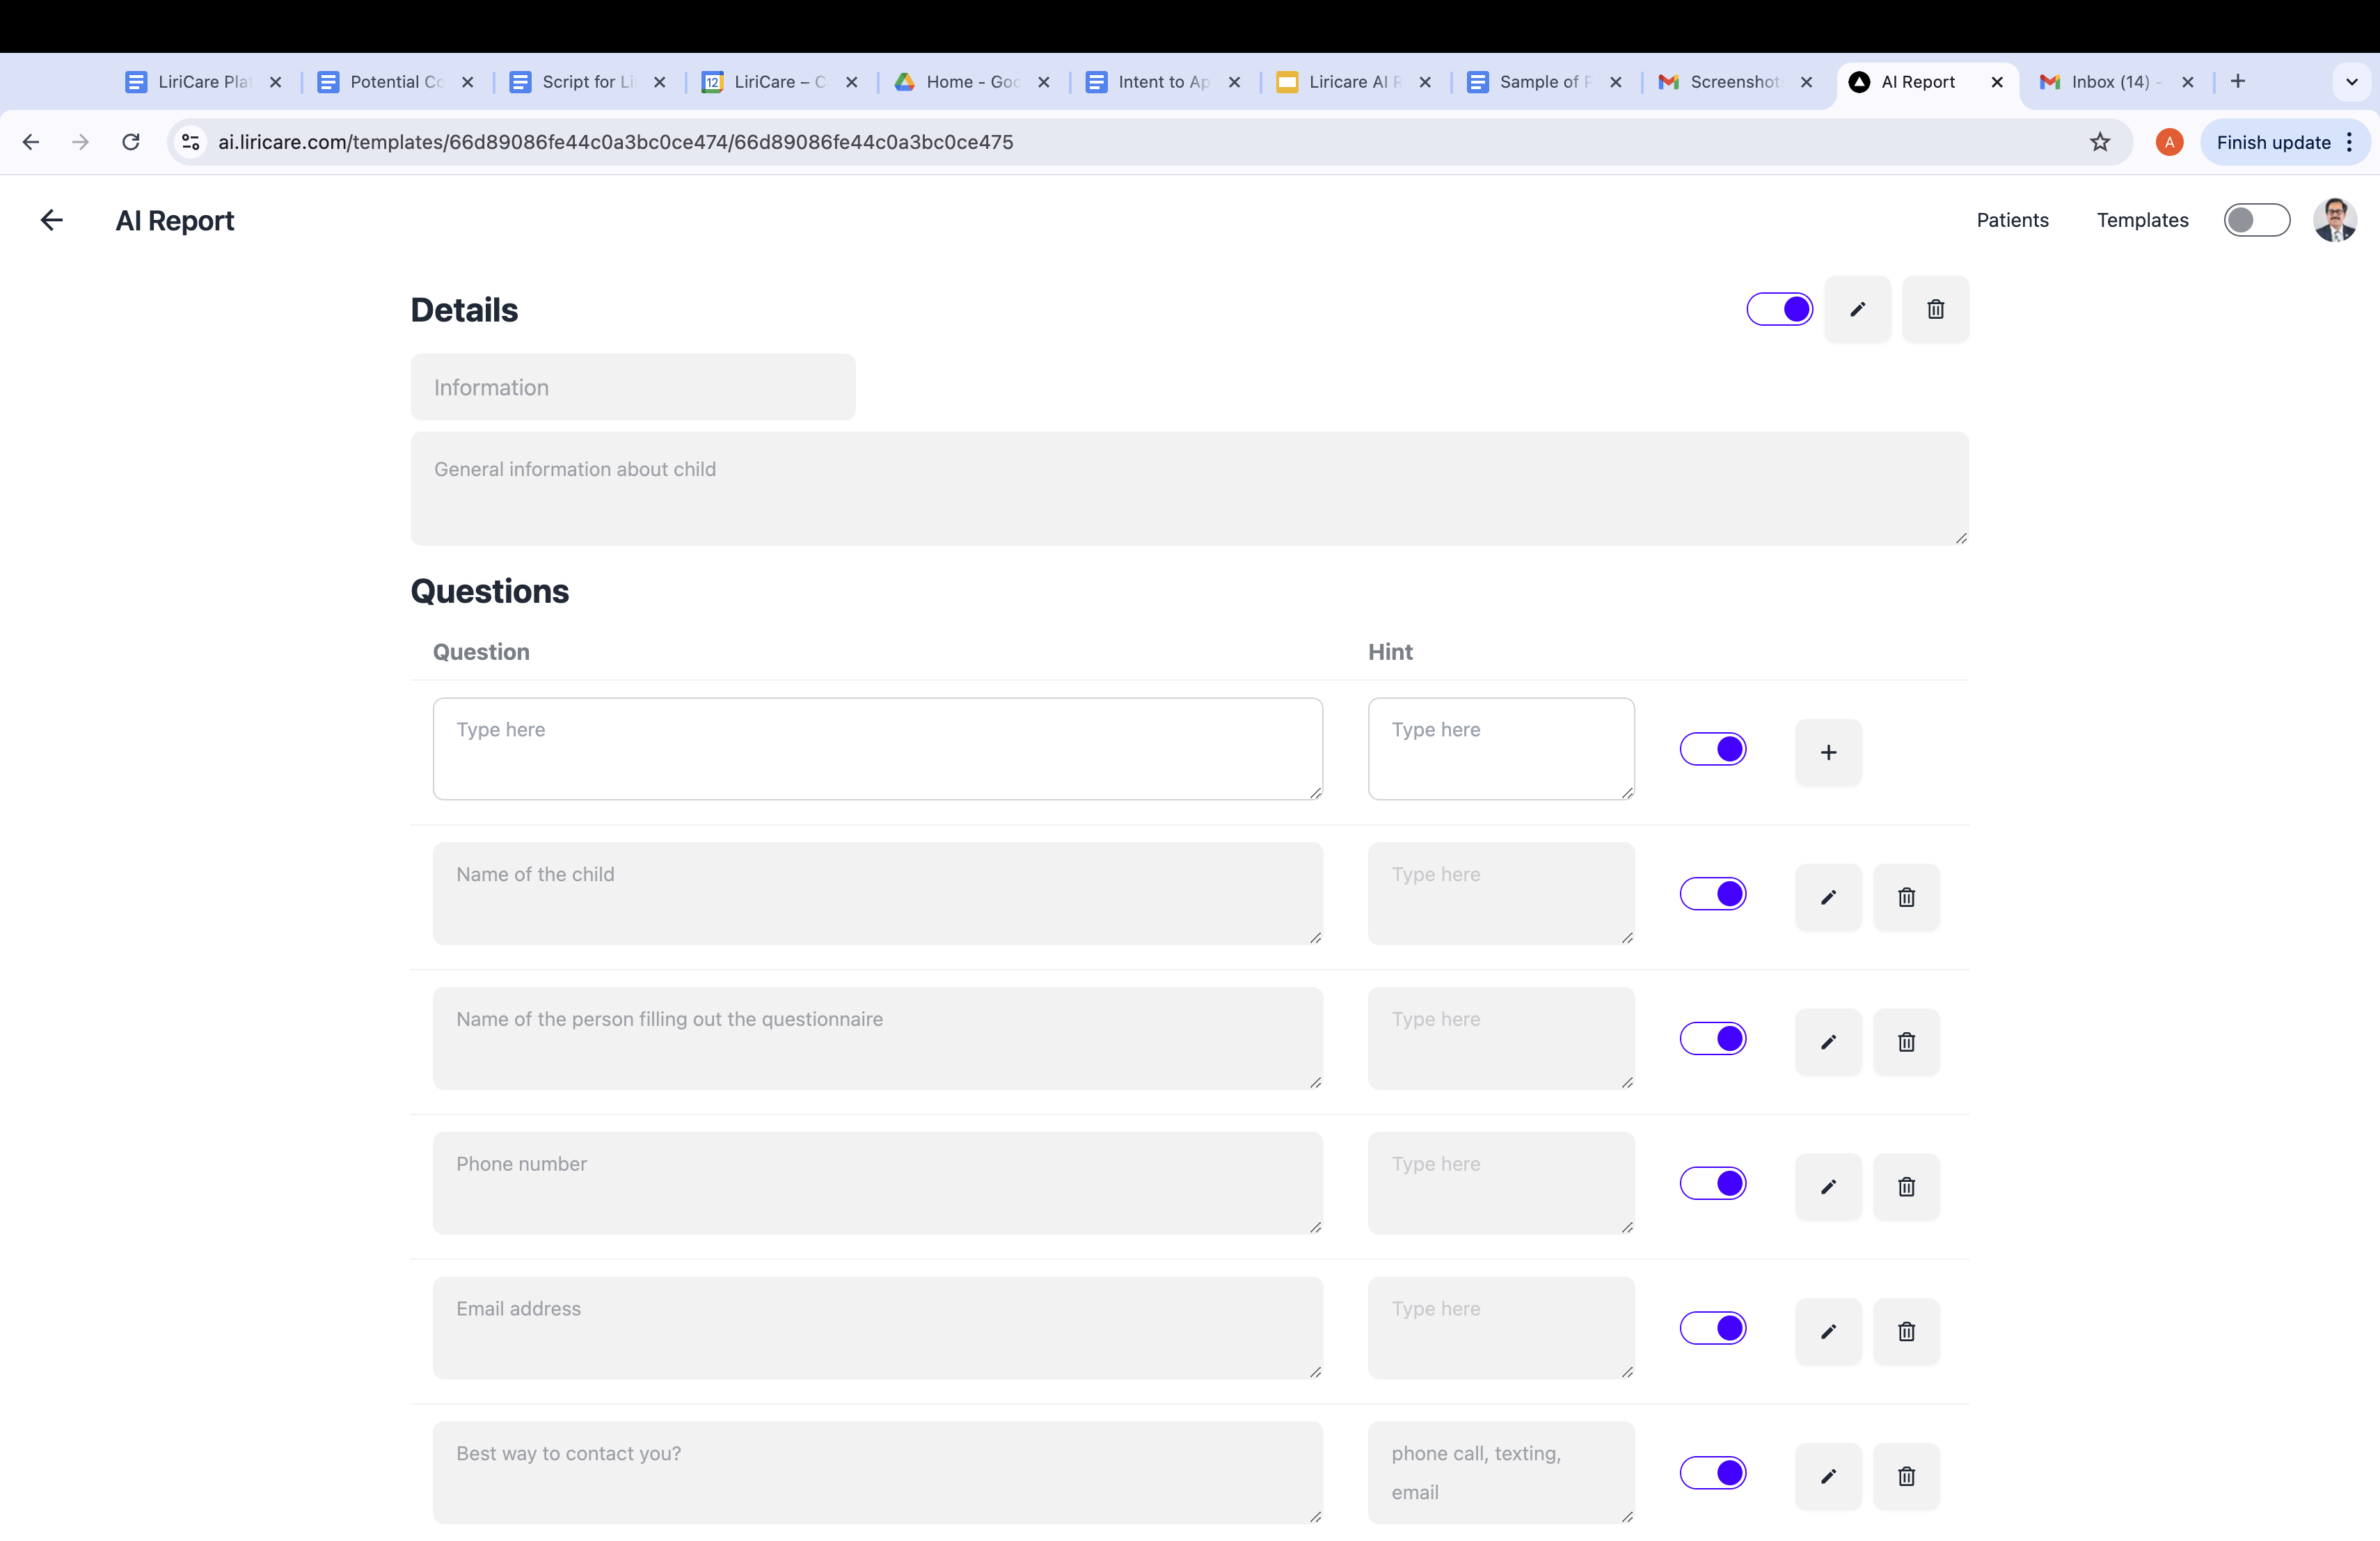Viewport: 2380px width, 1541px height.
Task: Expand the tab search dropdown chevron
Action: point(2351,82)
